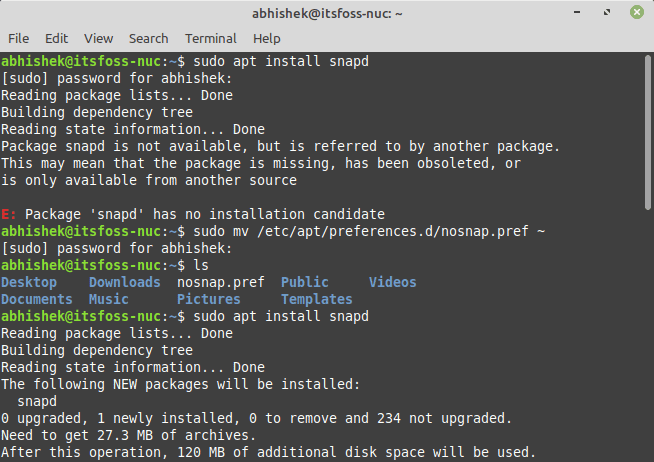Maximize the terminal window
654x462 pixels.
point(607,13)
